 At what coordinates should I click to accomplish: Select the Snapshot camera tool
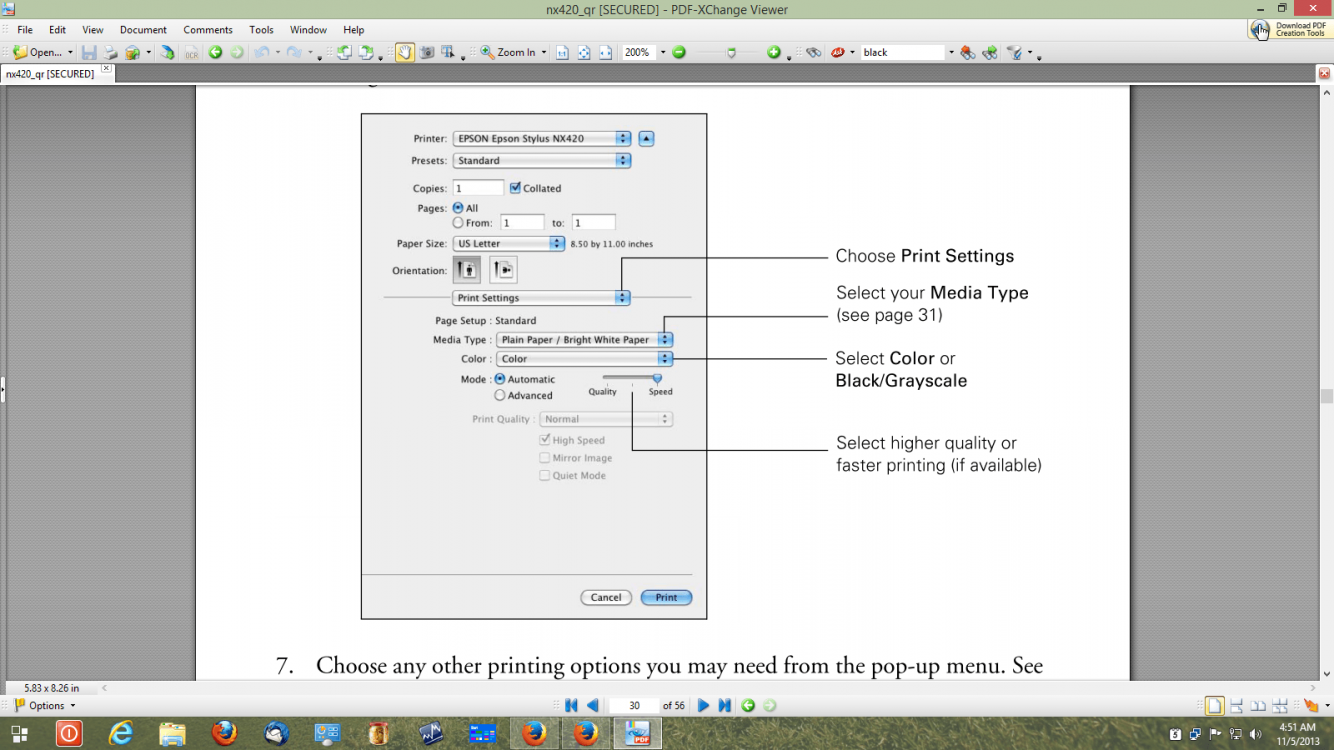427,52
